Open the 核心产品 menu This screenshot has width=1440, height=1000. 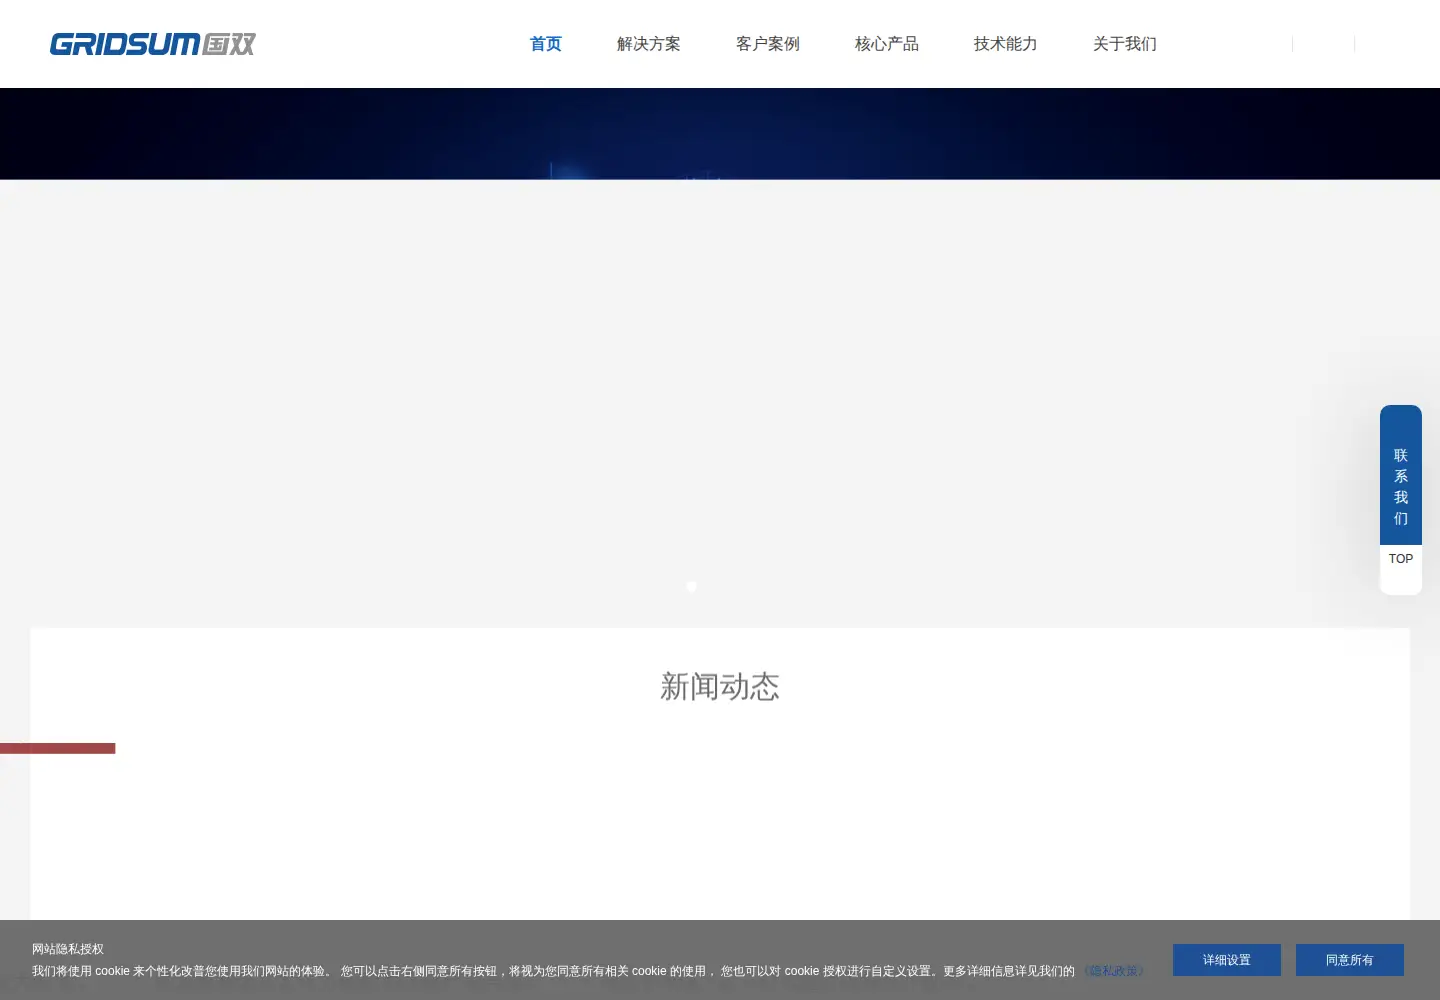point(887,44)
